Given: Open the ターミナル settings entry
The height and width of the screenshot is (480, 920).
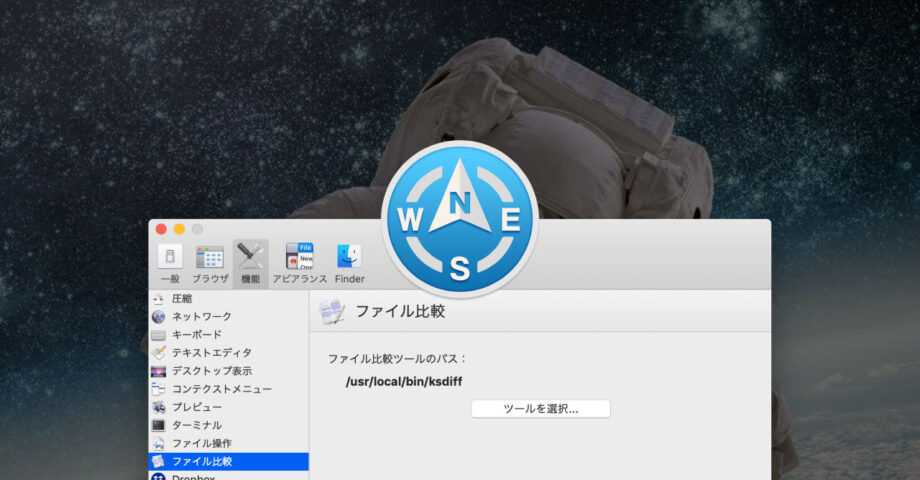Looking at the screenshot, I should (x=196, y=425).
